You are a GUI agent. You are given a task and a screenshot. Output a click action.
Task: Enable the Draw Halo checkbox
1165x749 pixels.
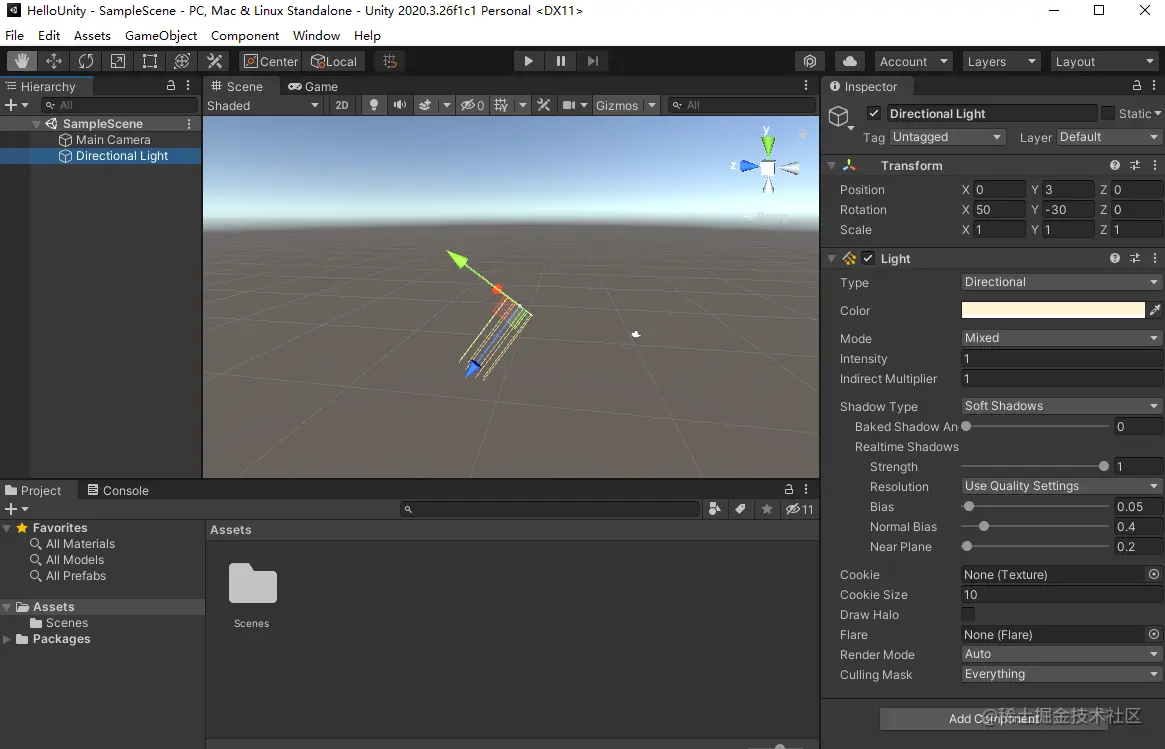(968, 614)
